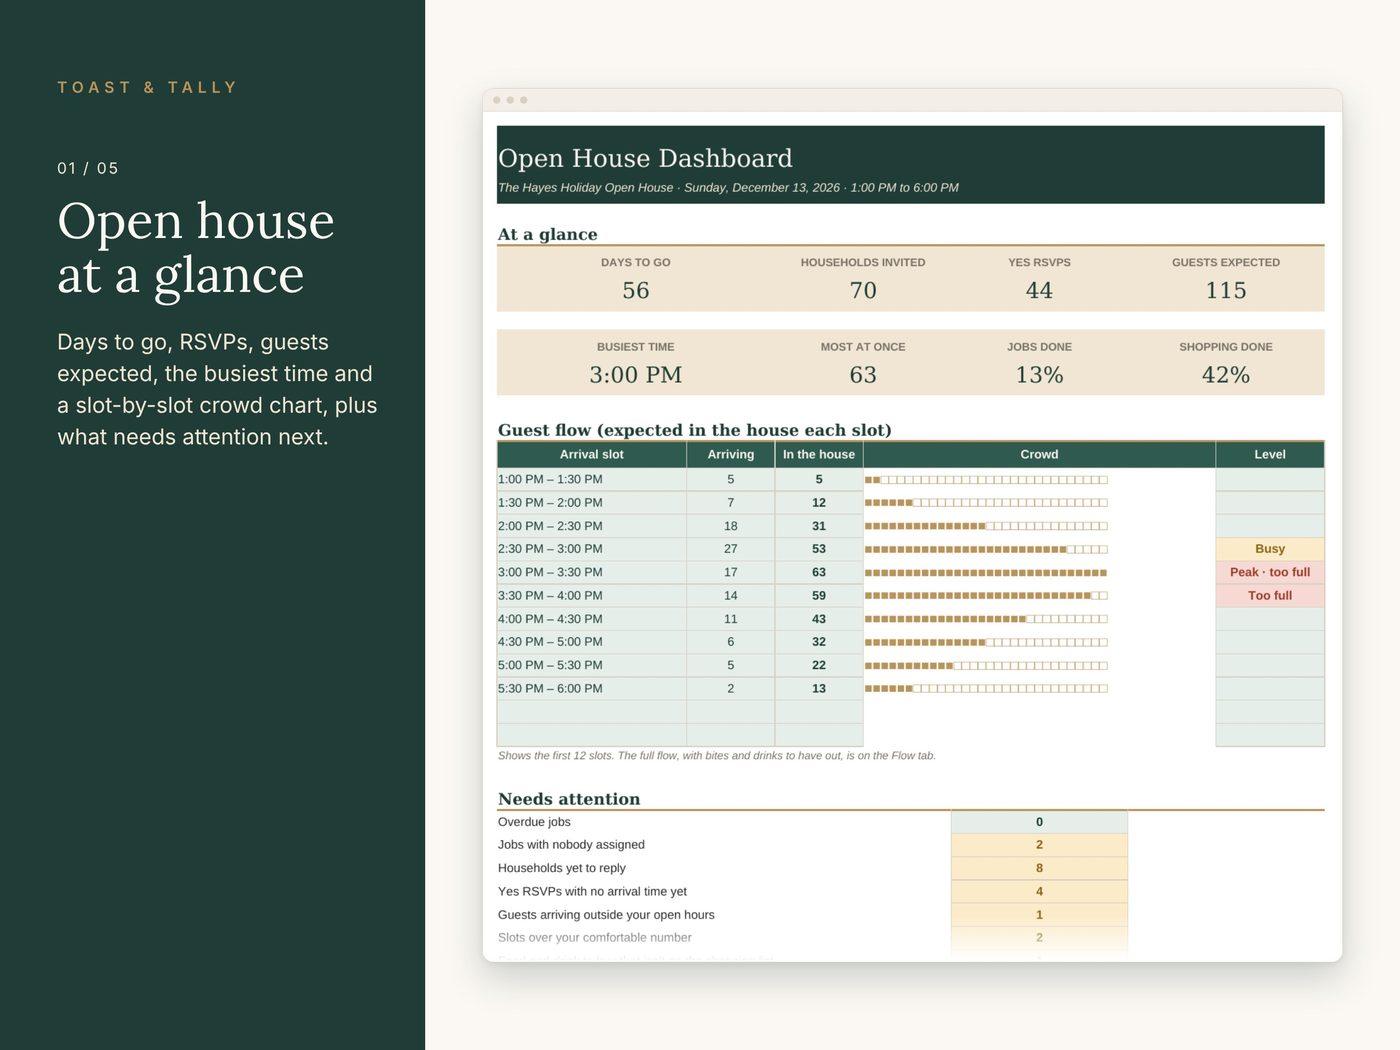
Task: Select the 2:30 PM – 3:00 PM slot cell
Action: pyautogui.click(x=592, y=549)
